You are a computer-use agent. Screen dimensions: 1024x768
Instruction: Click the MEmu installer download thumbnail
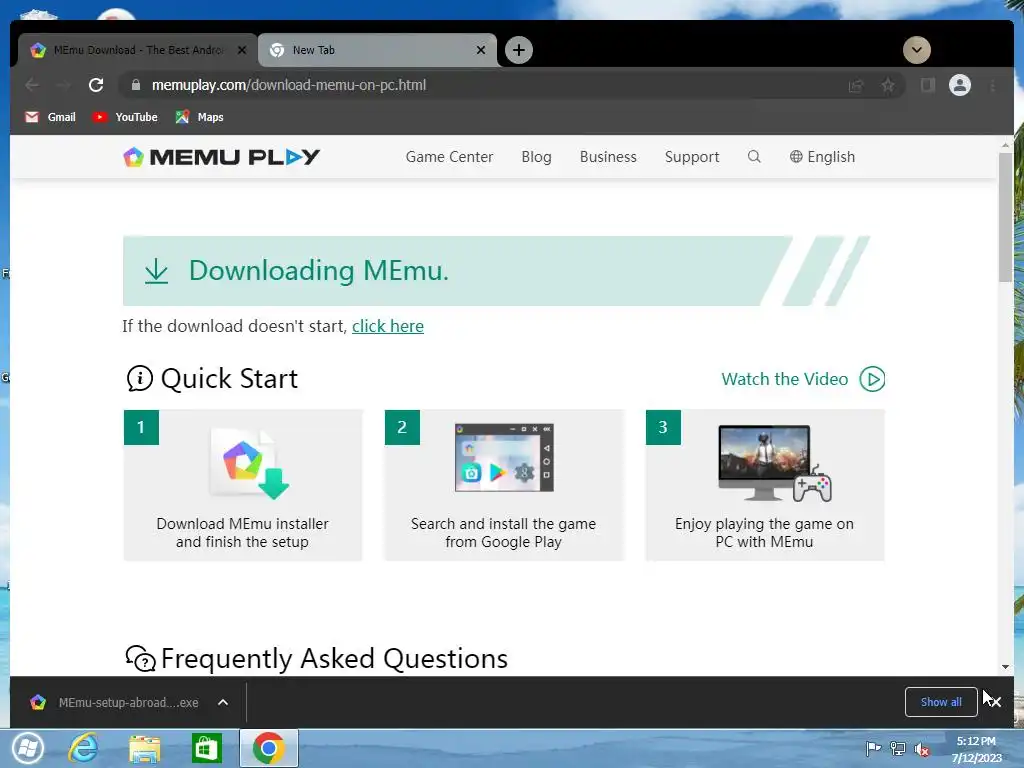pyautogui.click(x=251, y=463)
